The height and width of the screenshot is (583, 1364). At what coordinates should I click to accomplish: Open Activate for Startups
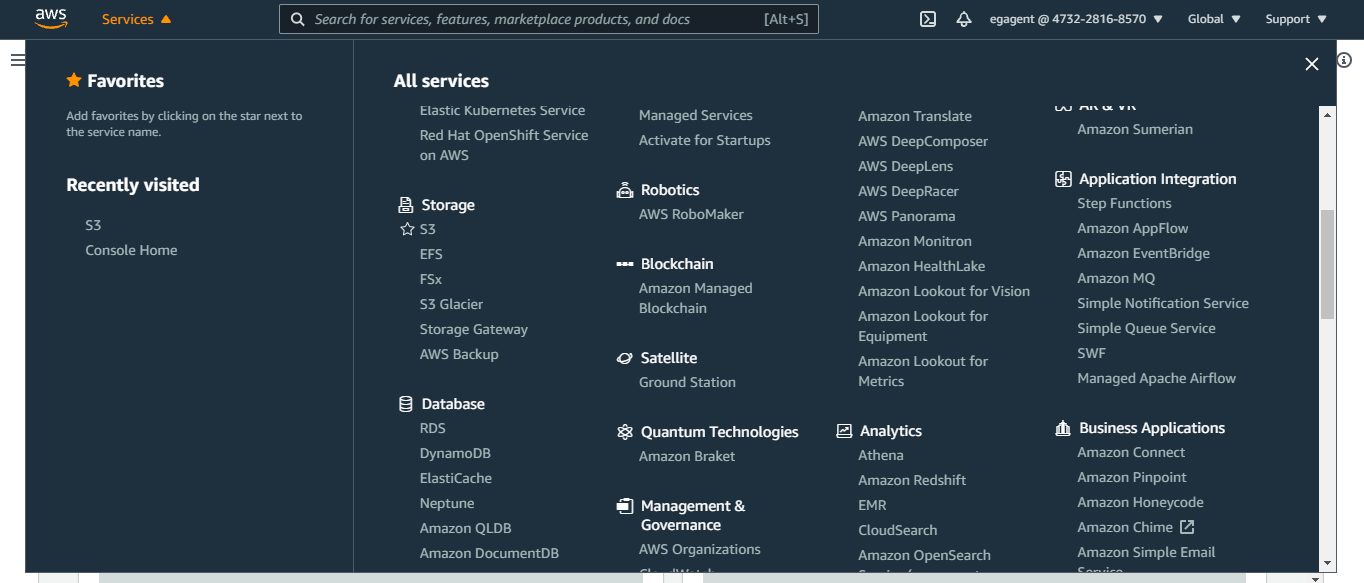click(705, 140)
